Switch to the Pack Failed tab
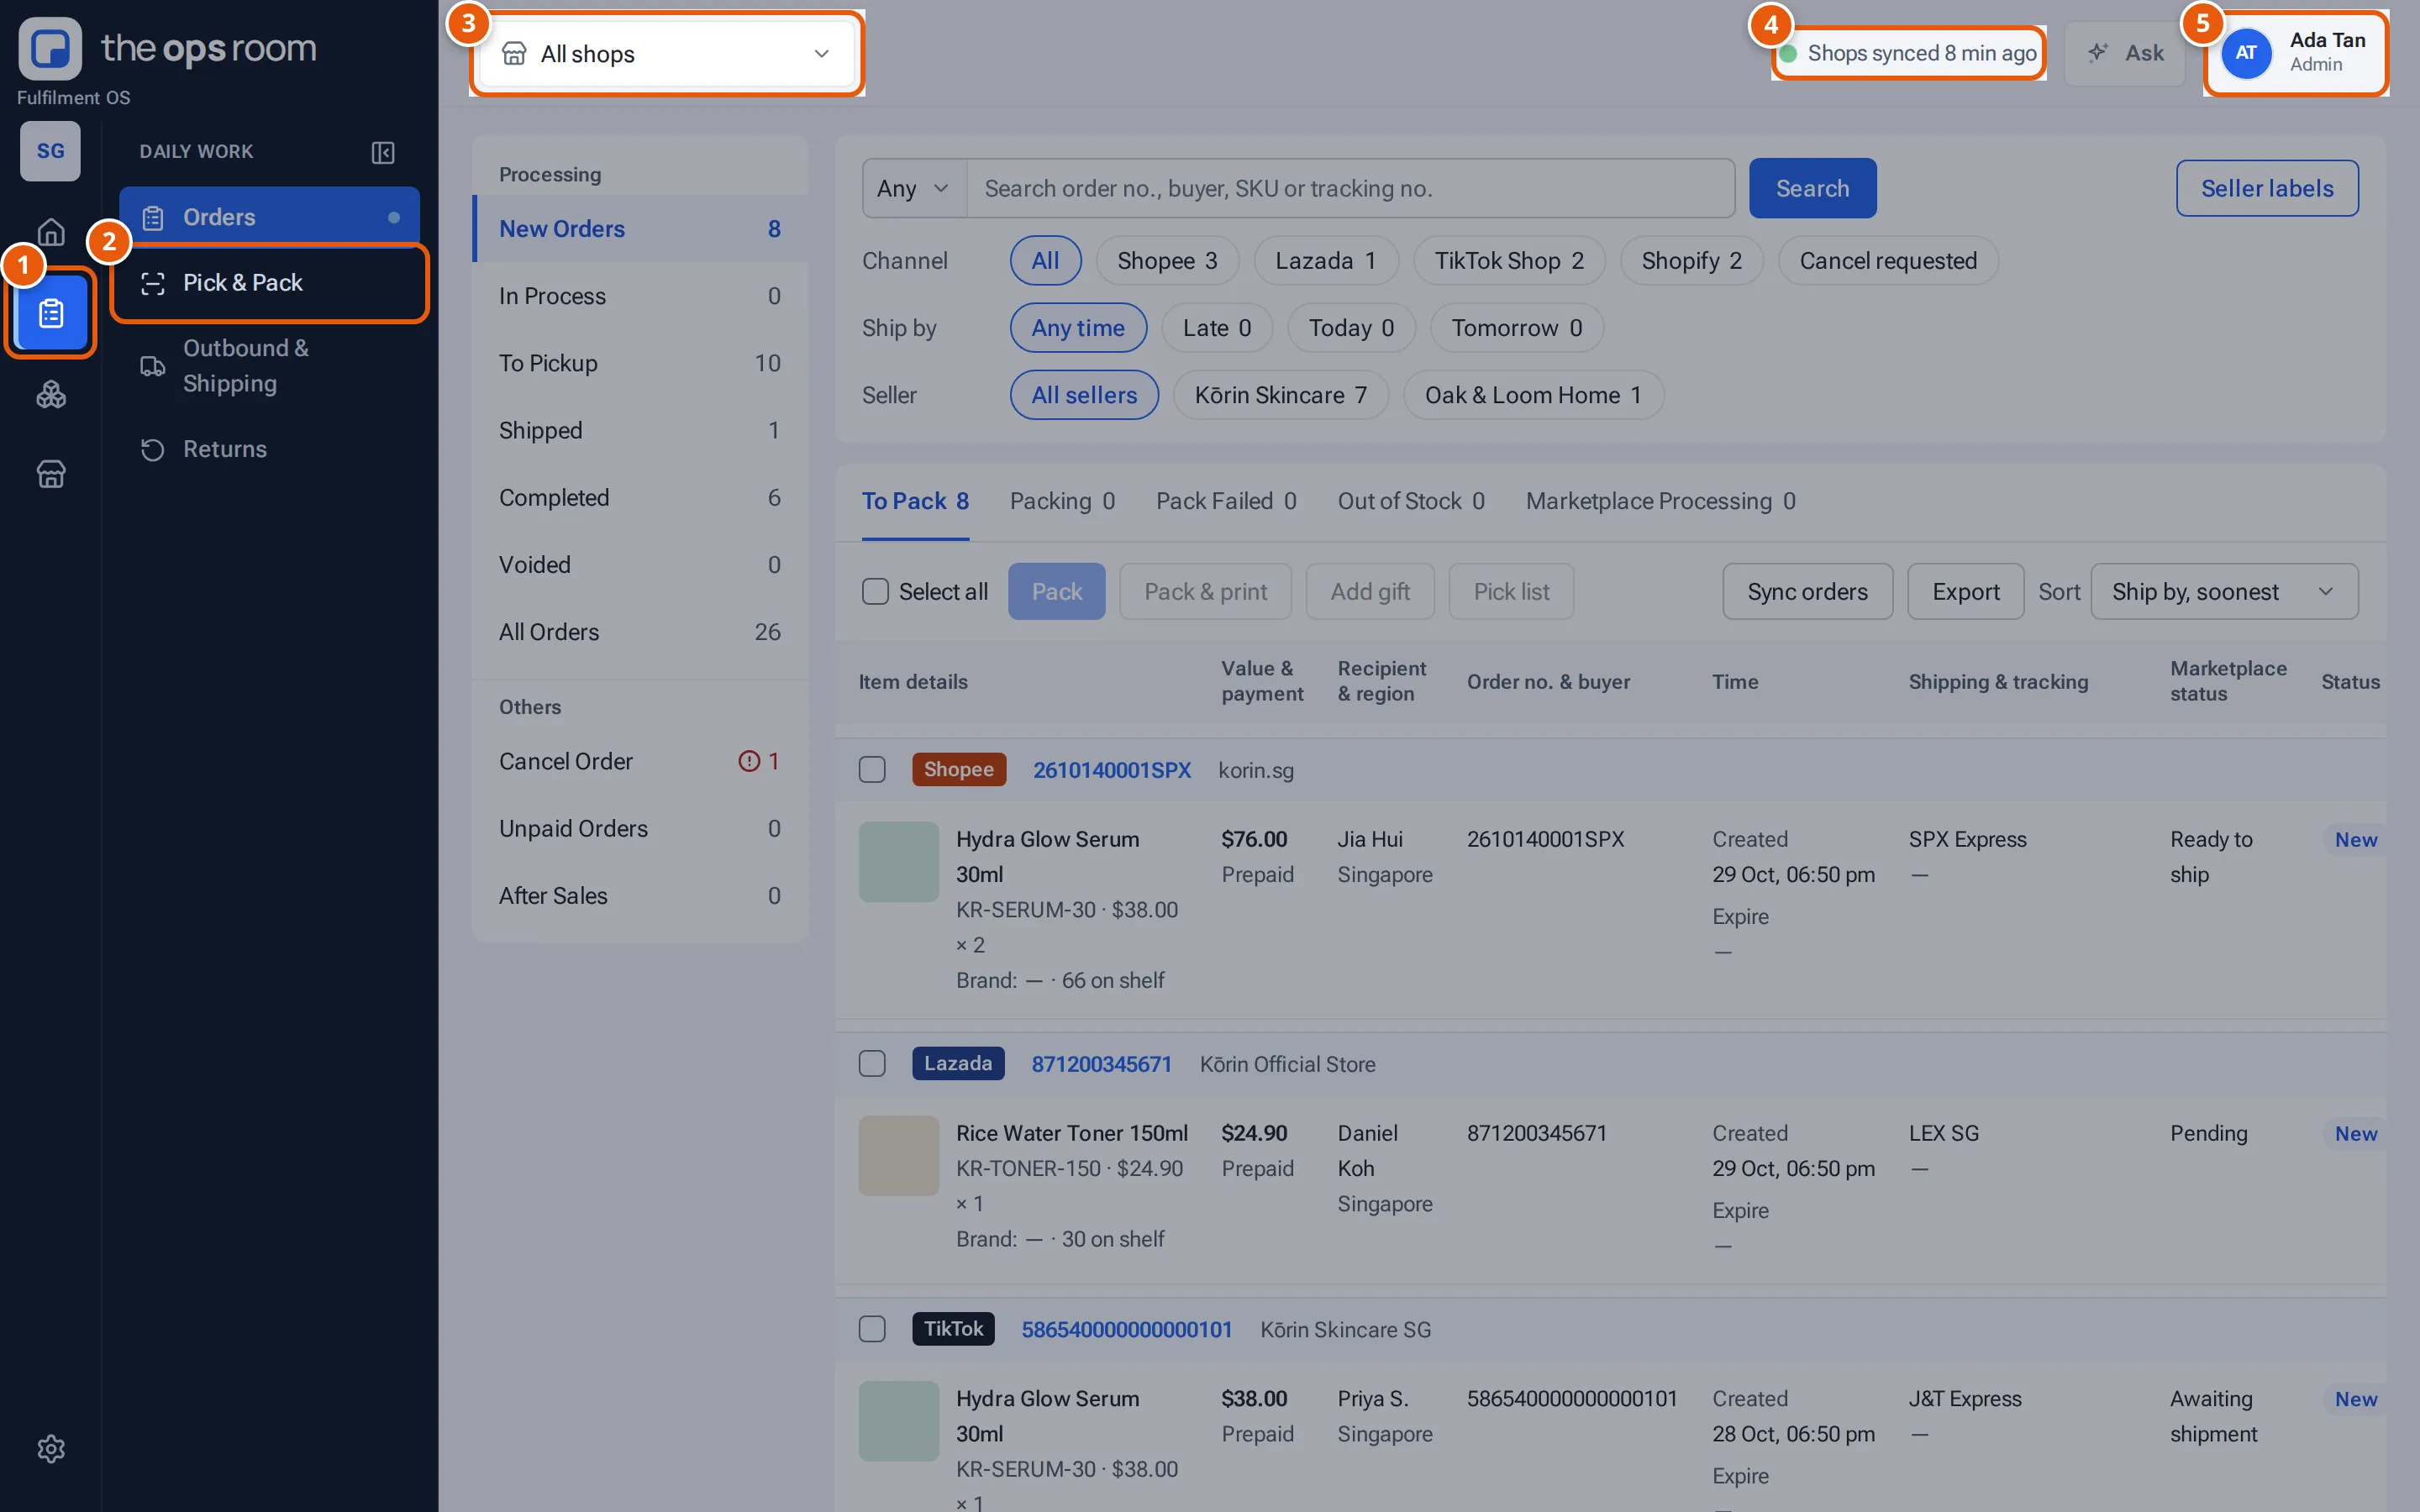The height and width of the screenshot is (1512, 2420). [x=1226, y=501]
